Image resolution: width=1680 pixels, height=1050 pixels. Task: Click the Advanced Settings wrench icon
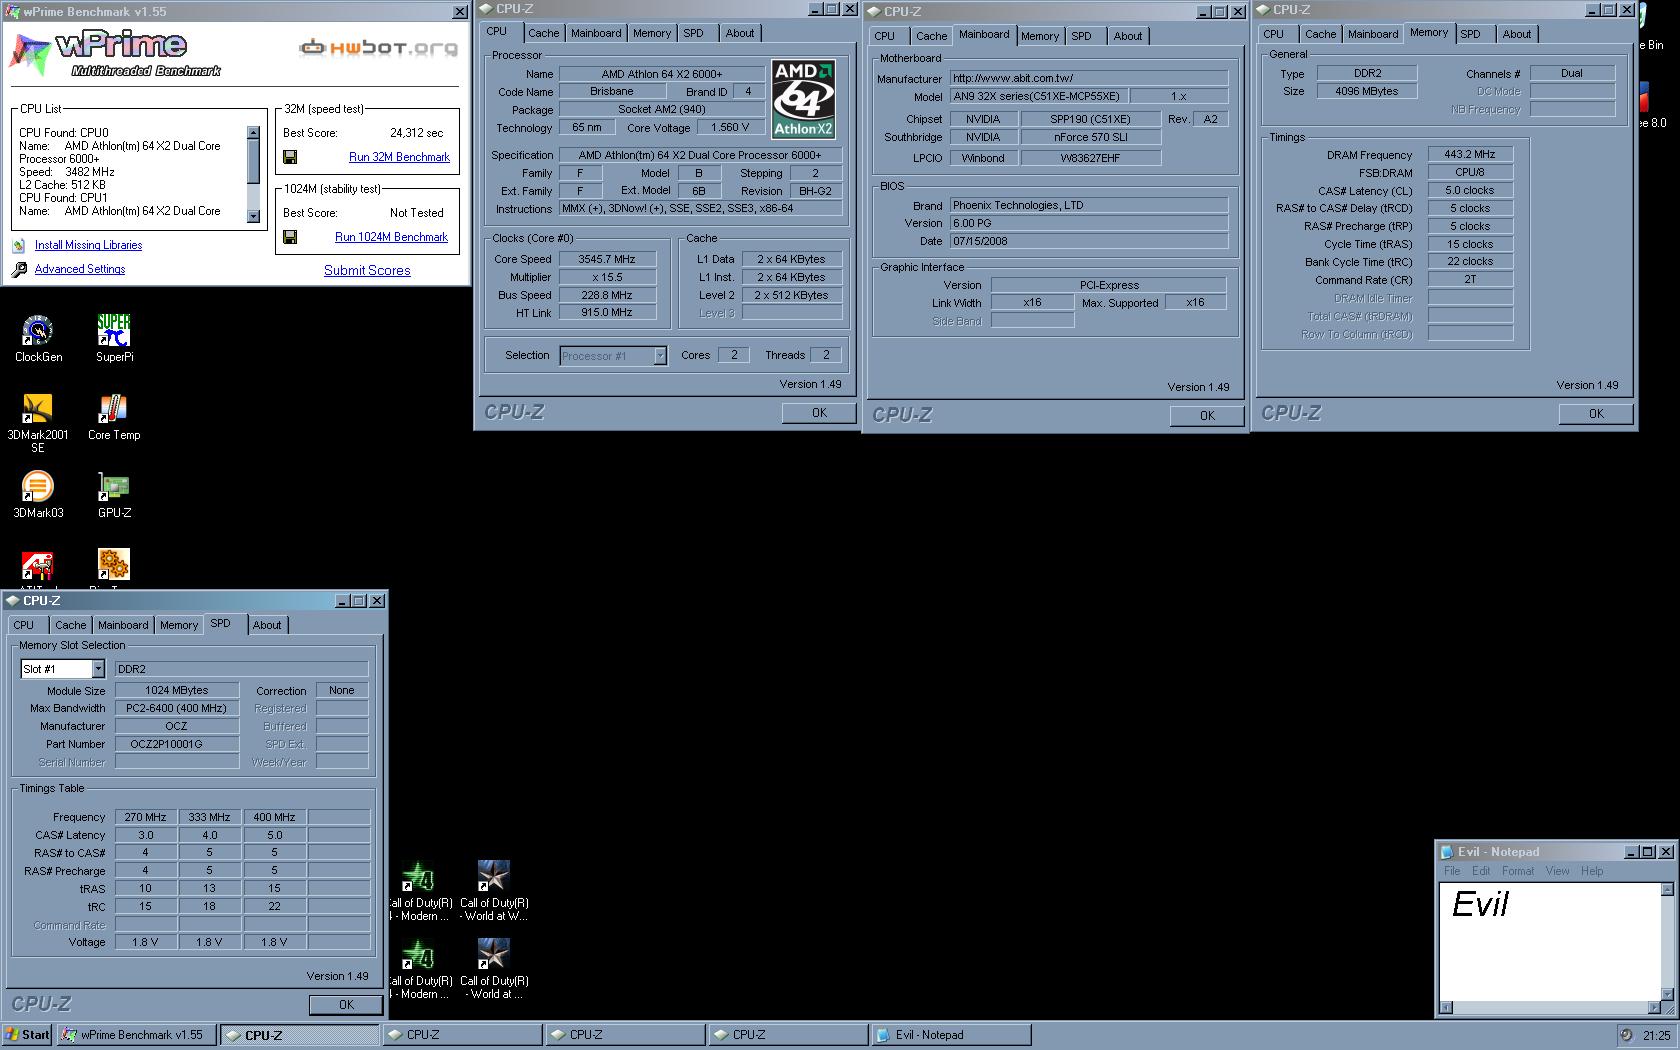pos(19,269)
